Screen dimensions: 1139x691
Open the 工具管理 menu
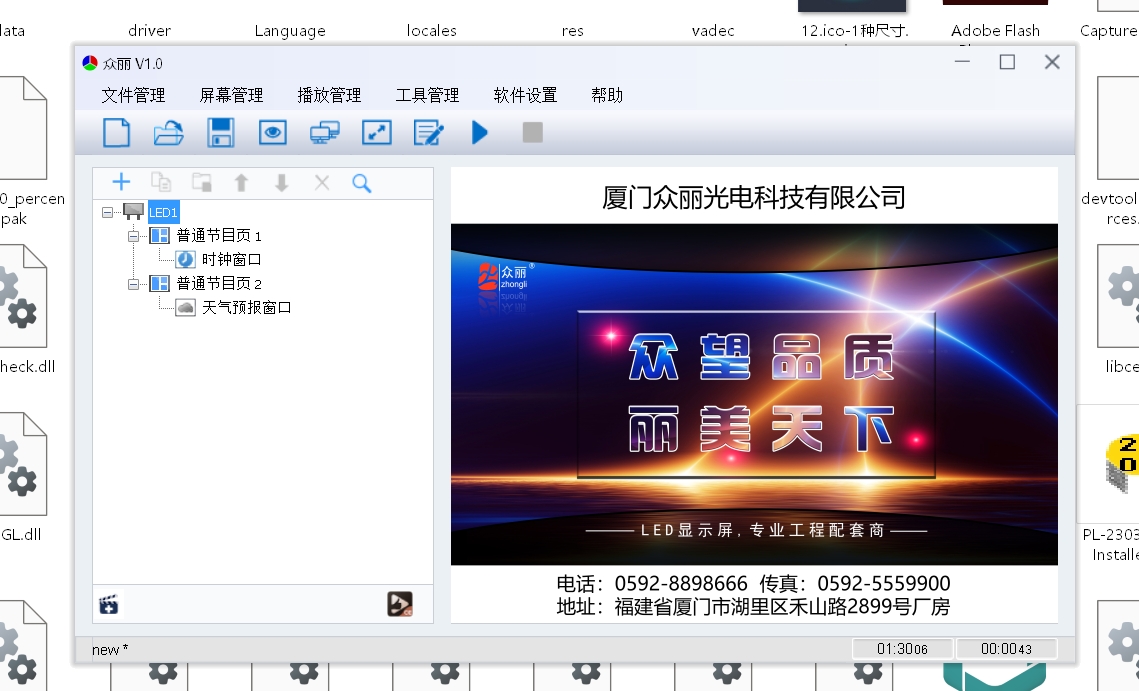point(428,95)
